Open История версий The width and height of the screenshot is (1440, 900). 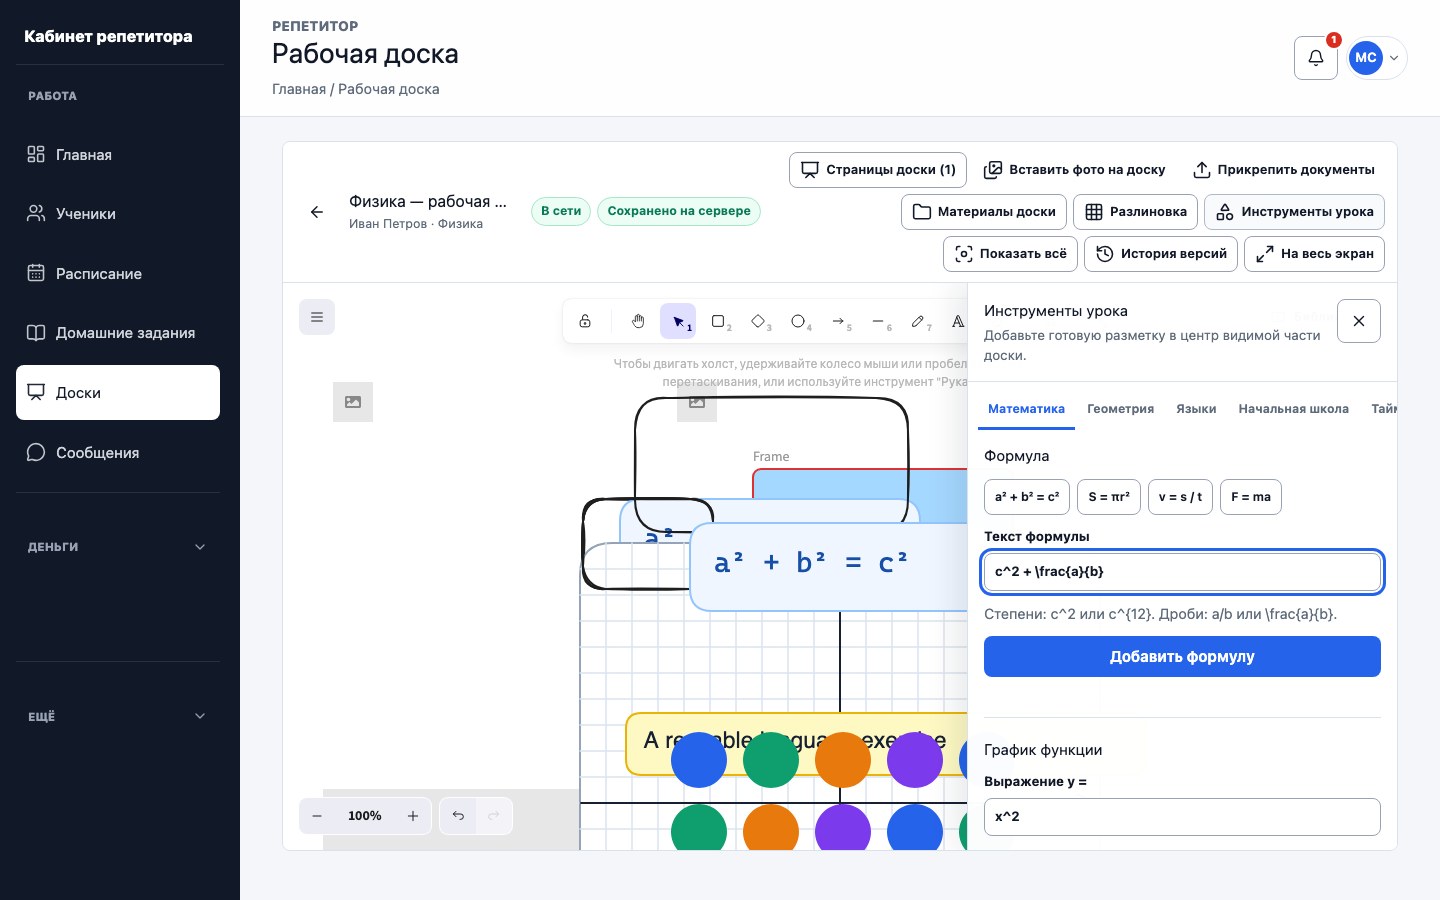coord(1162,254)
